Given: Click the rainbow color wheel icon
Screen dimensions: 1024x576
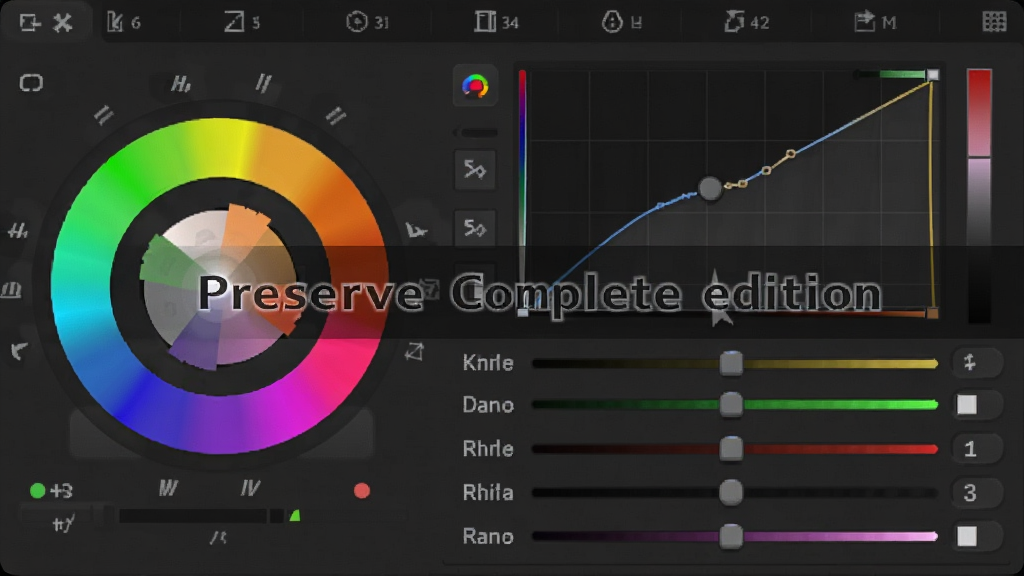Looking at the screenshot, I should click(x=475, y=86).
